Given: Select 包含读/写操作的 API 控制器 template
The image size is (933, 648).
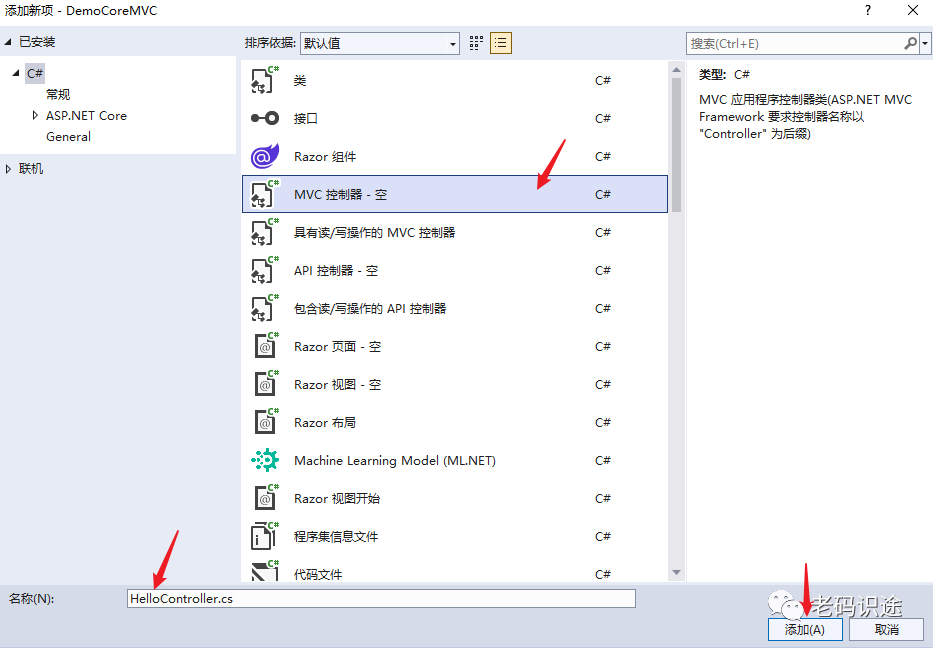Looking at the screenshot, I should [455, 309].
